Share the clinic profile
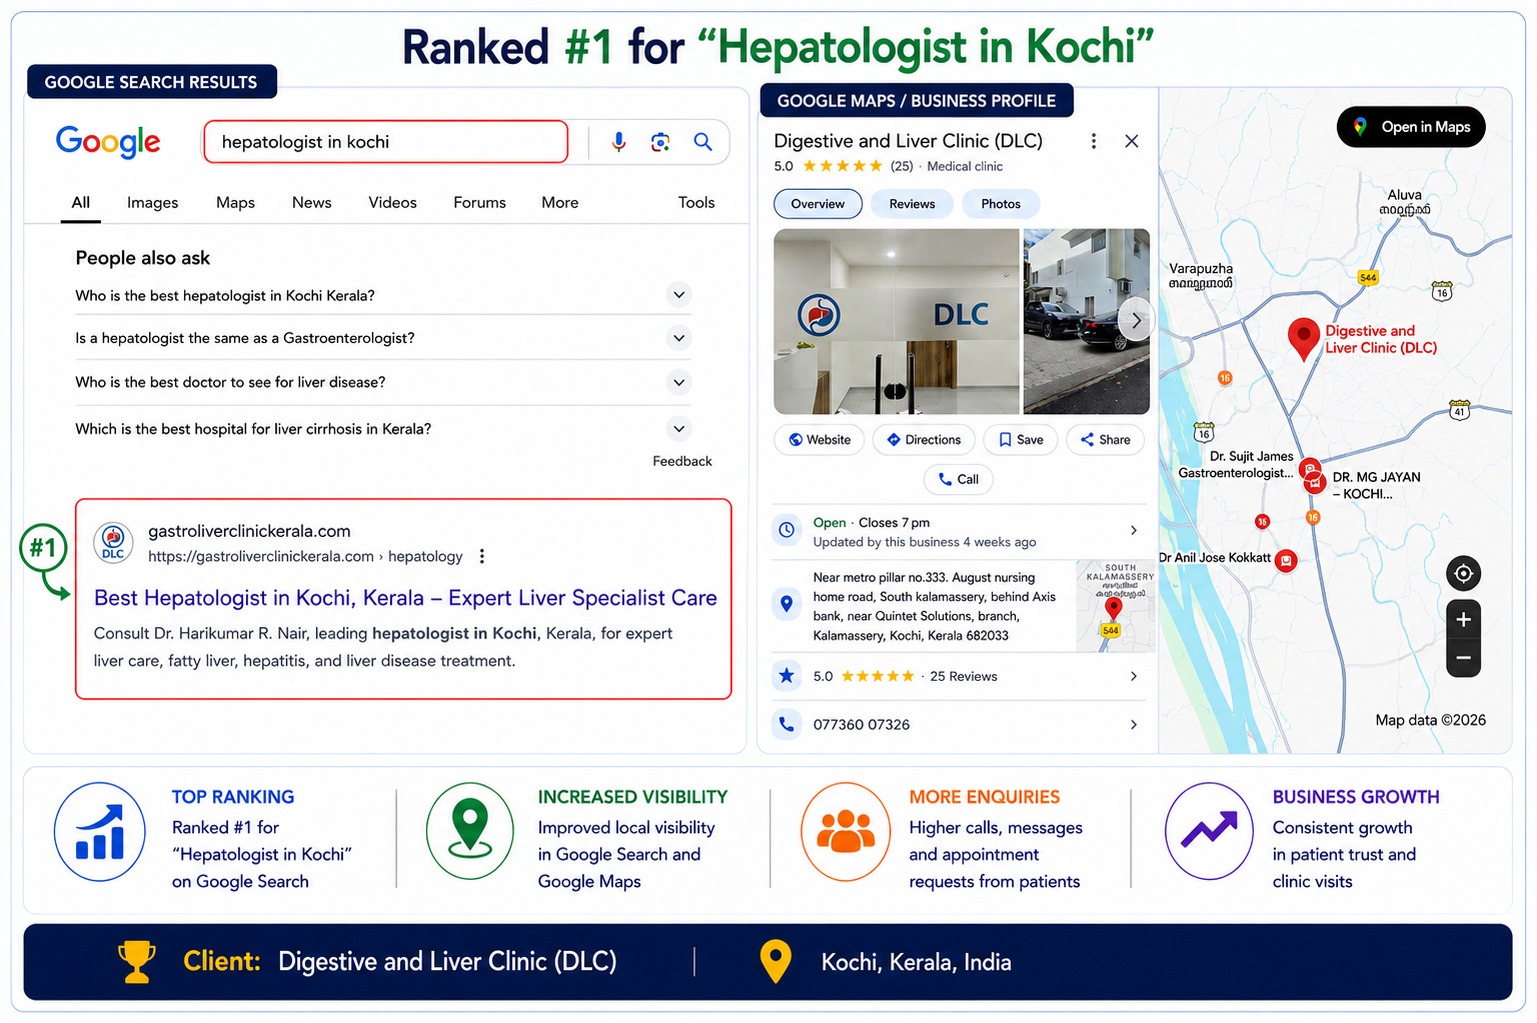This screenshot has height=1023, width=1537. pyautogui.click(x=1105, y=440)
